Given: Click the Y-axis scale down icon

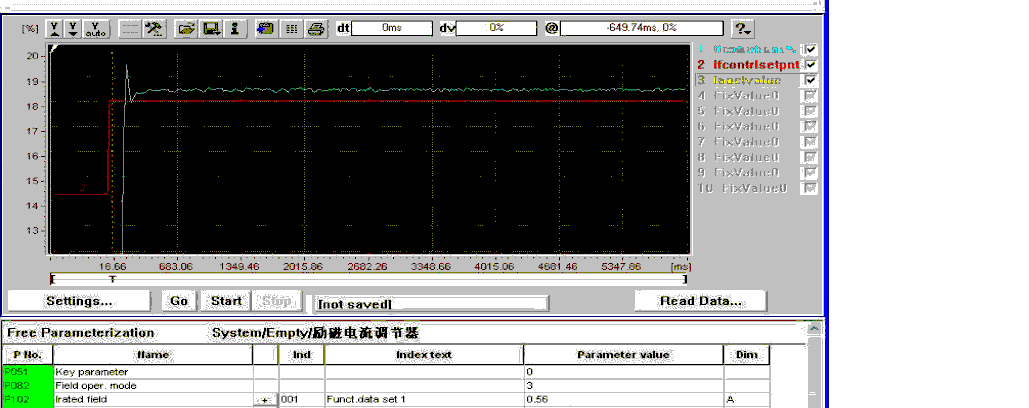Looking at the screenshot, I should [x=73, y=29].
